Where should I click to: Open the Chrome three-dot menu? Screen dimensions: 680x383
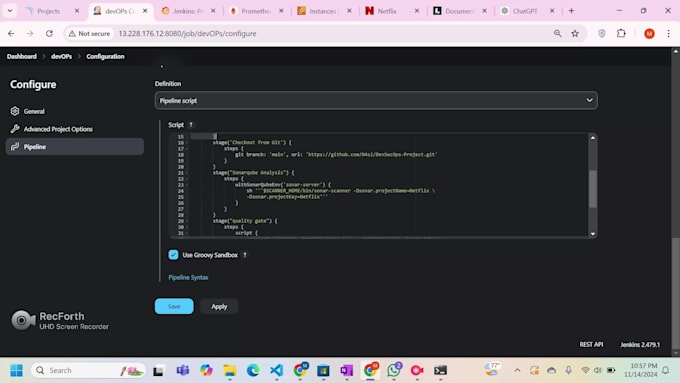(668, 33)
